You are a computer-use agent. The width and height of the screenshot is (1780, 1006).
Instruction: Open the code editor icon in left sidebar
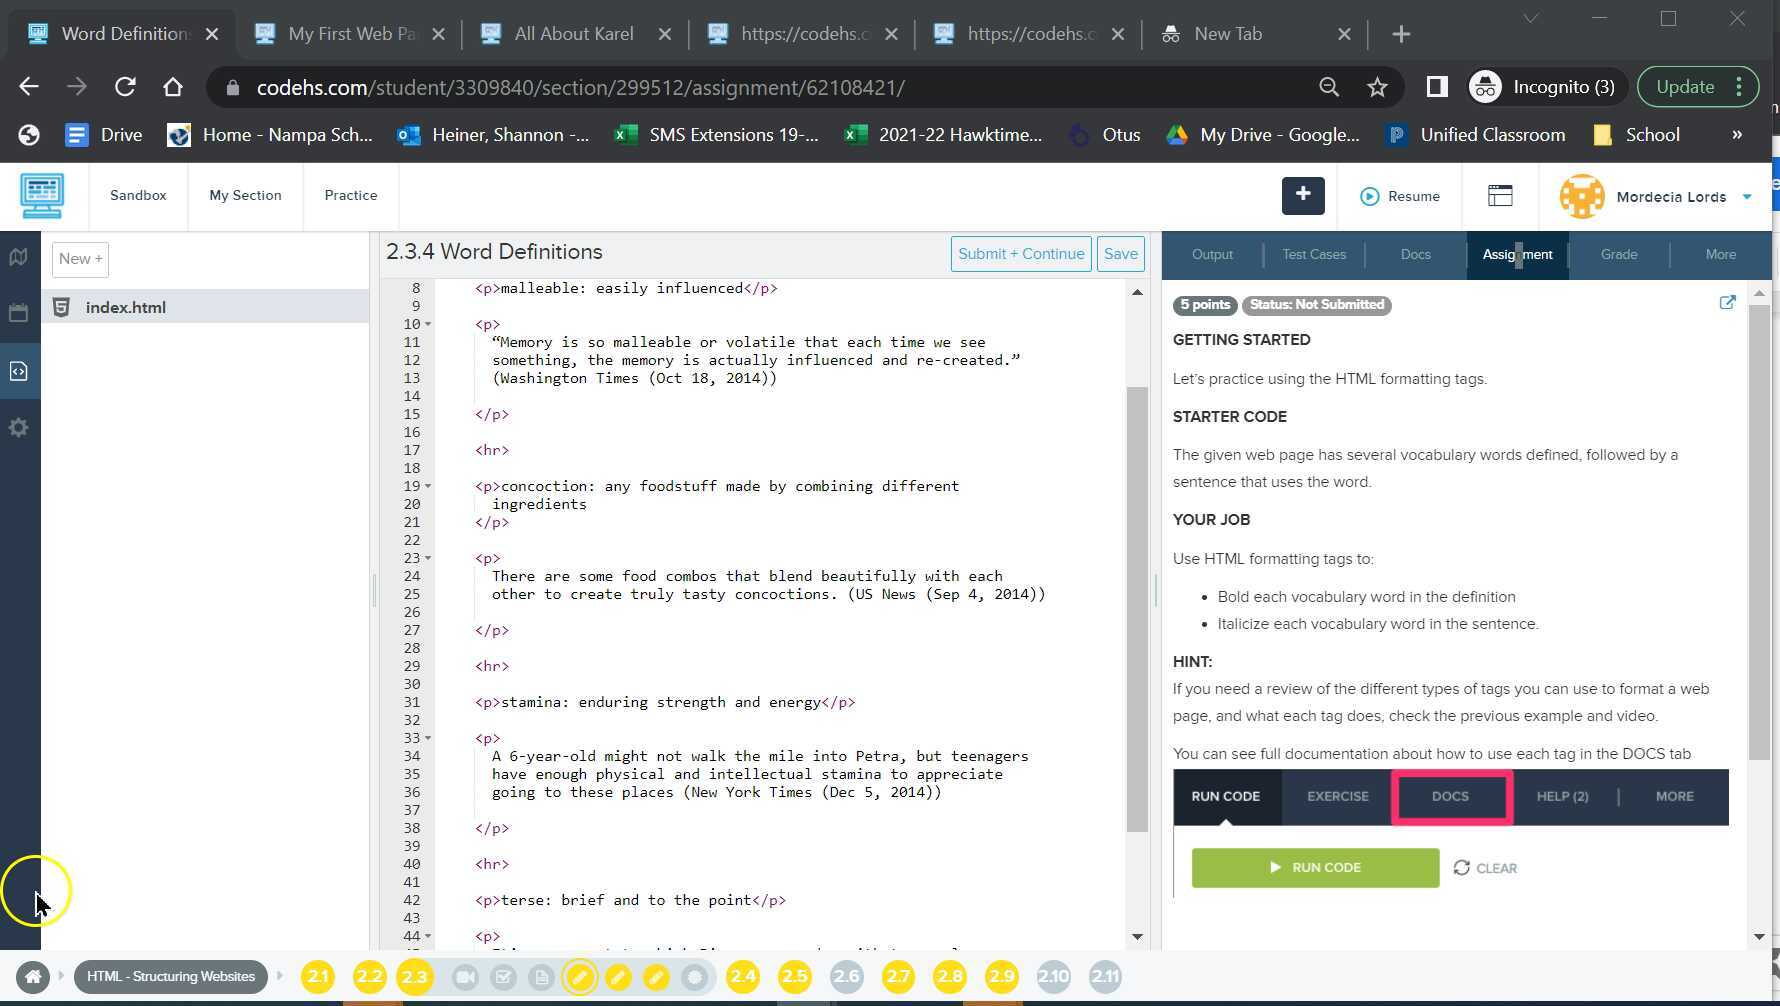[18, 370]
